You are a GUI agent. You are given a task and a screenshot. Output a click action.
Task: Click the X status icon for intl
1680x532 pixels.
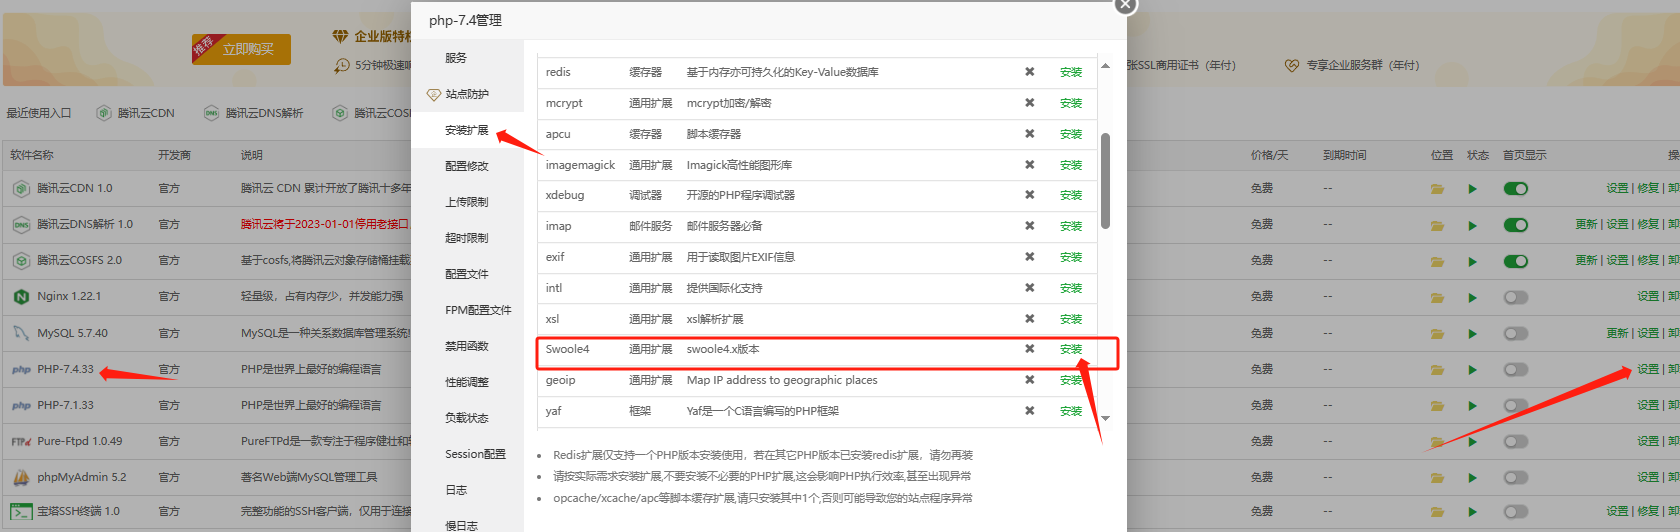(x=1029, y=288)
